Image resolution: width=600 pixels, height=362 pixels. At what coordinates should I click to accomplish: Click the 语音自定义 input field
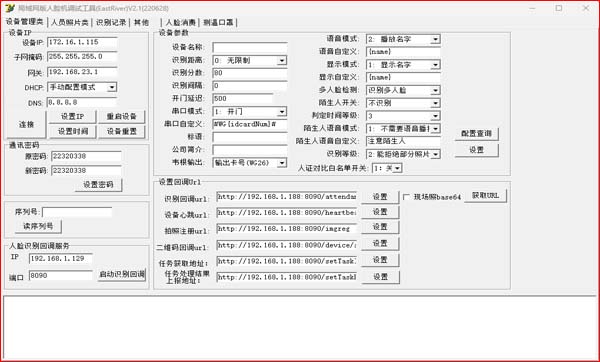[403, 52]
